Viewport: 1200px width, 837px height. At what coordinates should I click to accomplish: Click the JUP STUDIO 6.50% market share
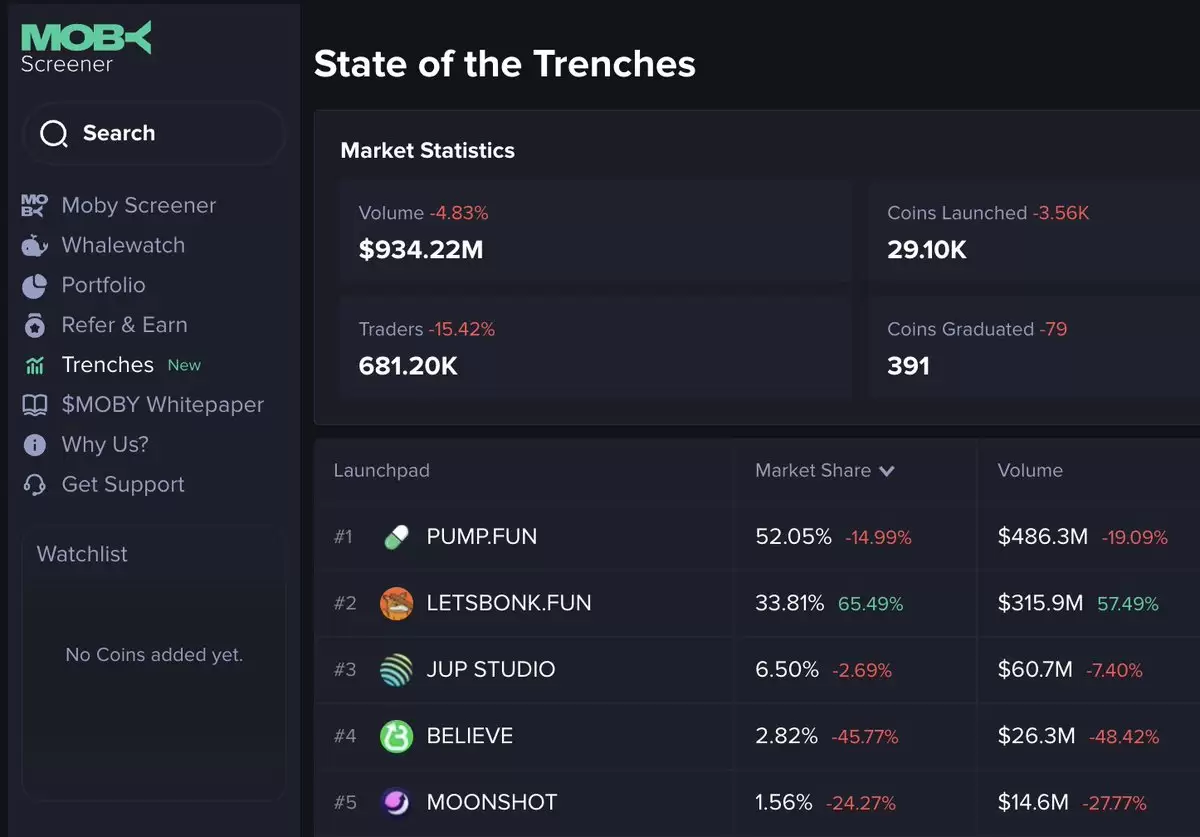pos(787,669)
